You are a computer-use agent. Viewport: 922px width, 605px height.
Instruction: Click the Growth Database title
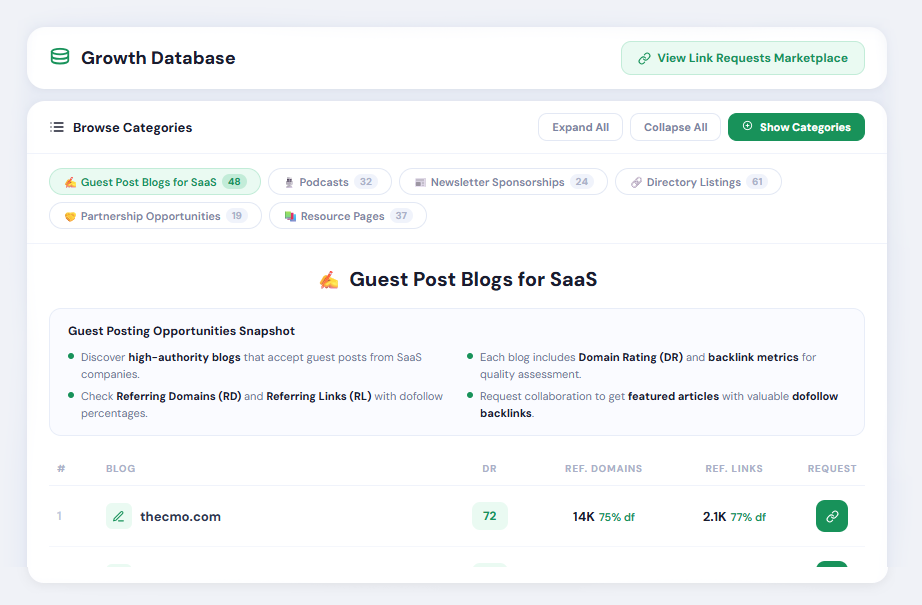(x=158, y=58)
